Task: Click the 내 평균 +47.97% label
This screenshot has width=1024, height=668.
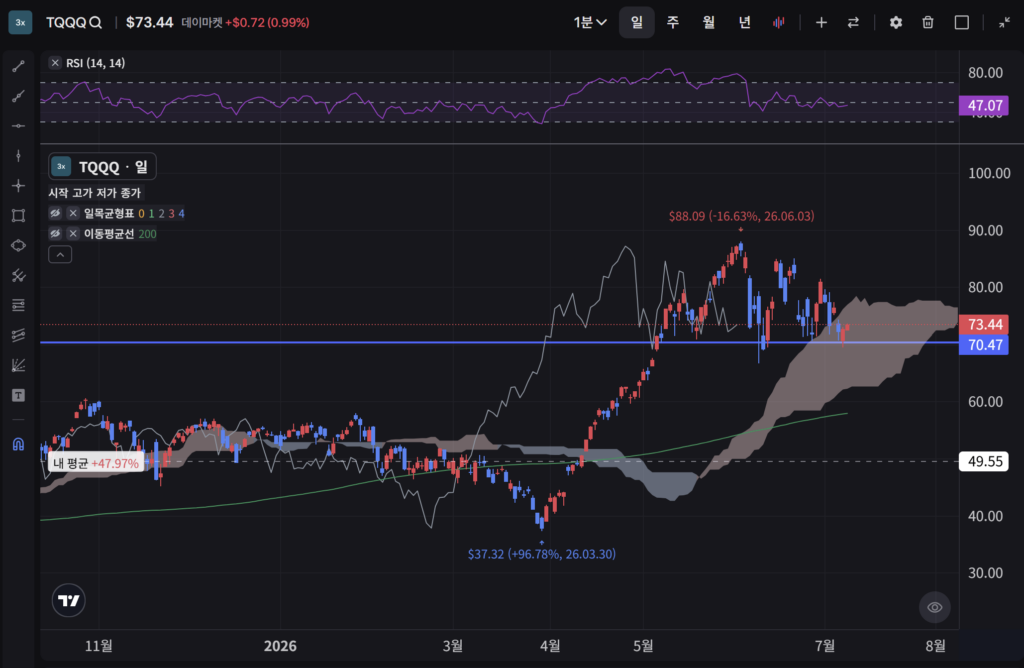Action: [96, 463]
